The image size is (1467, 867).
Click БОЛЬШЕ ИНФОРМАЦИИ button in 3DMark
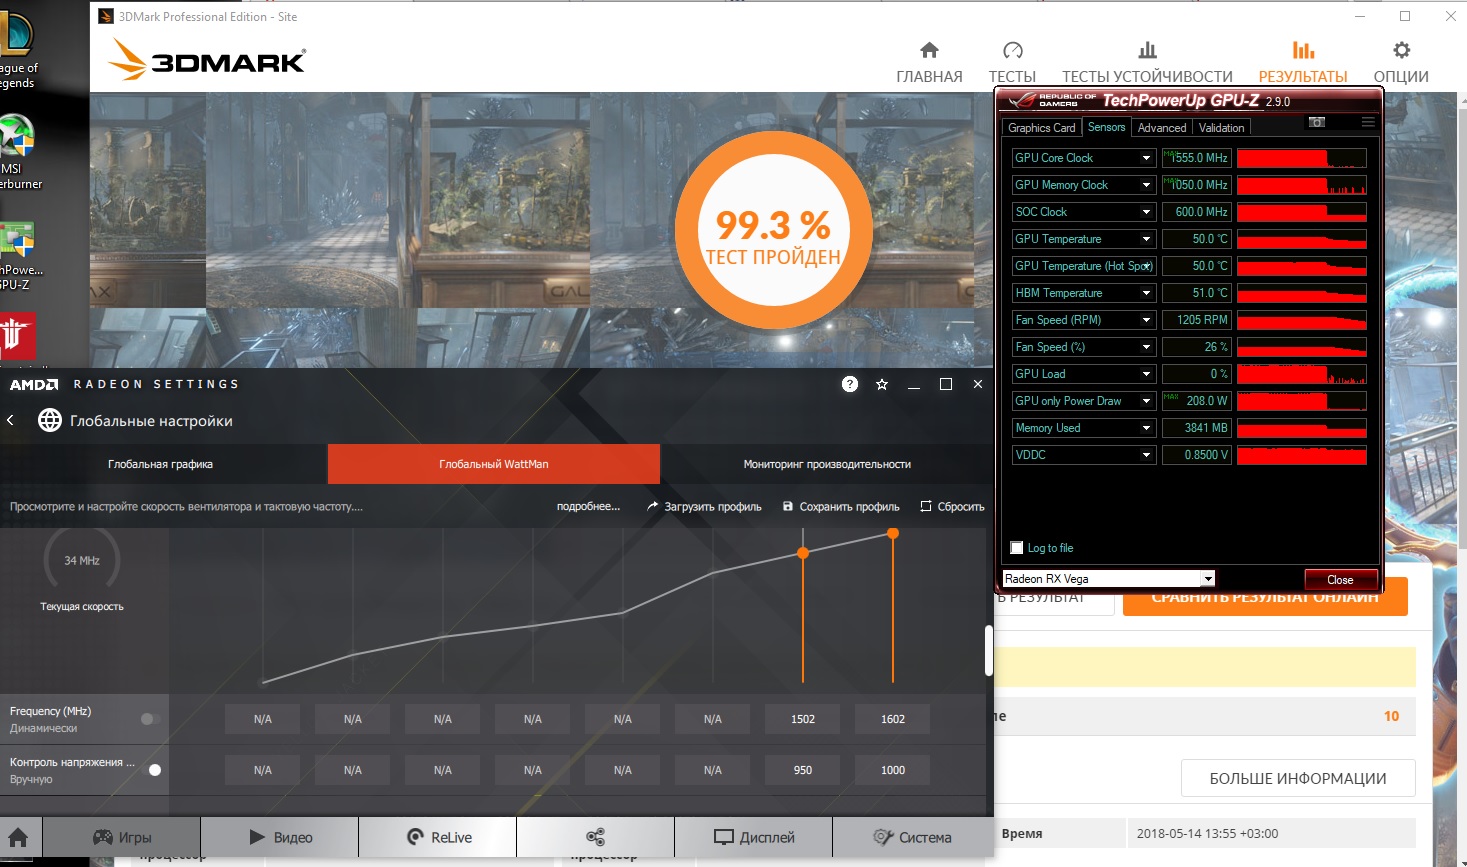pos(1298,778)
